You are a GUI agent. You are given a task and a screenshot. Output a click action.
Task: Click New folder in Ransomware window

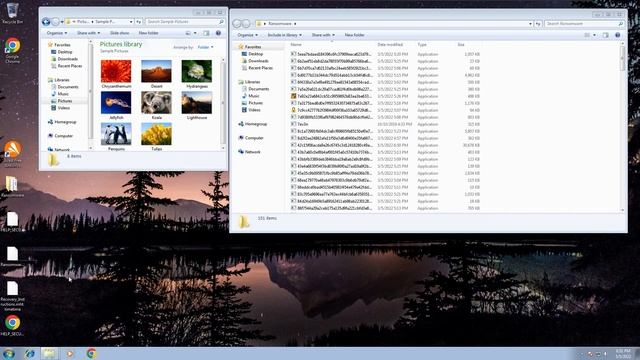pyautogui.click(x=354, y=35)
